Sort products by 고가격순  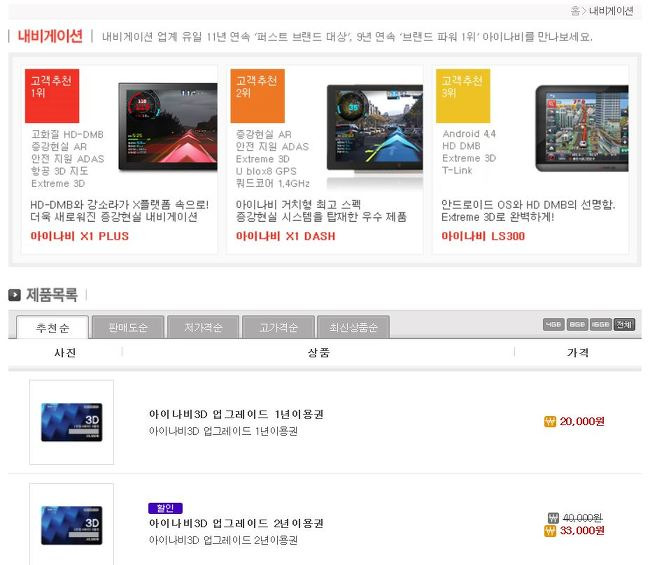(278, 327)
